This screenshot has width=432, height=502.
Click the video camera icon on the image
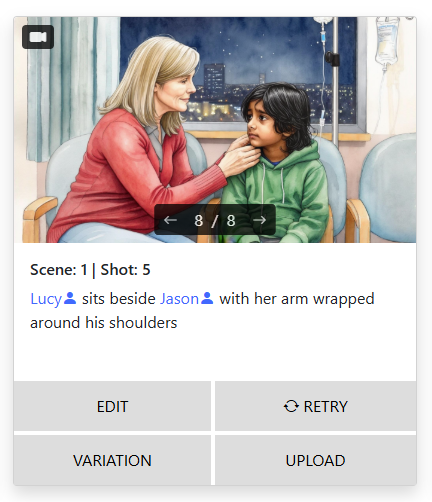pos(38,37)
